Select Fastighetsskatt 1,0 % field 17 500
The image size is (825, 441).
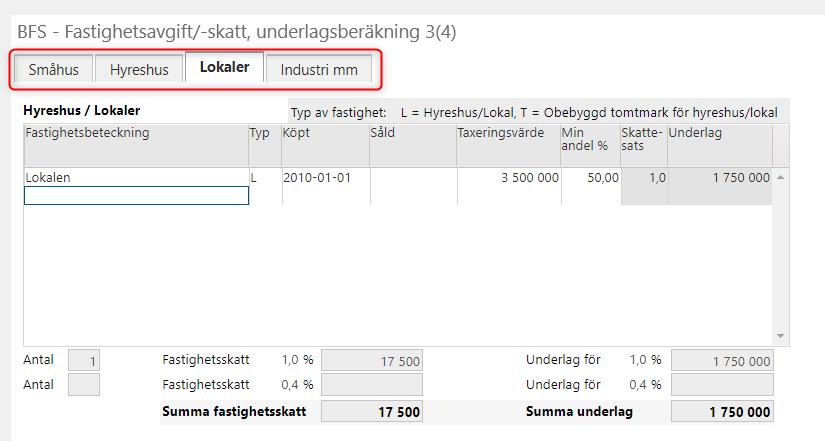(372, 360)
